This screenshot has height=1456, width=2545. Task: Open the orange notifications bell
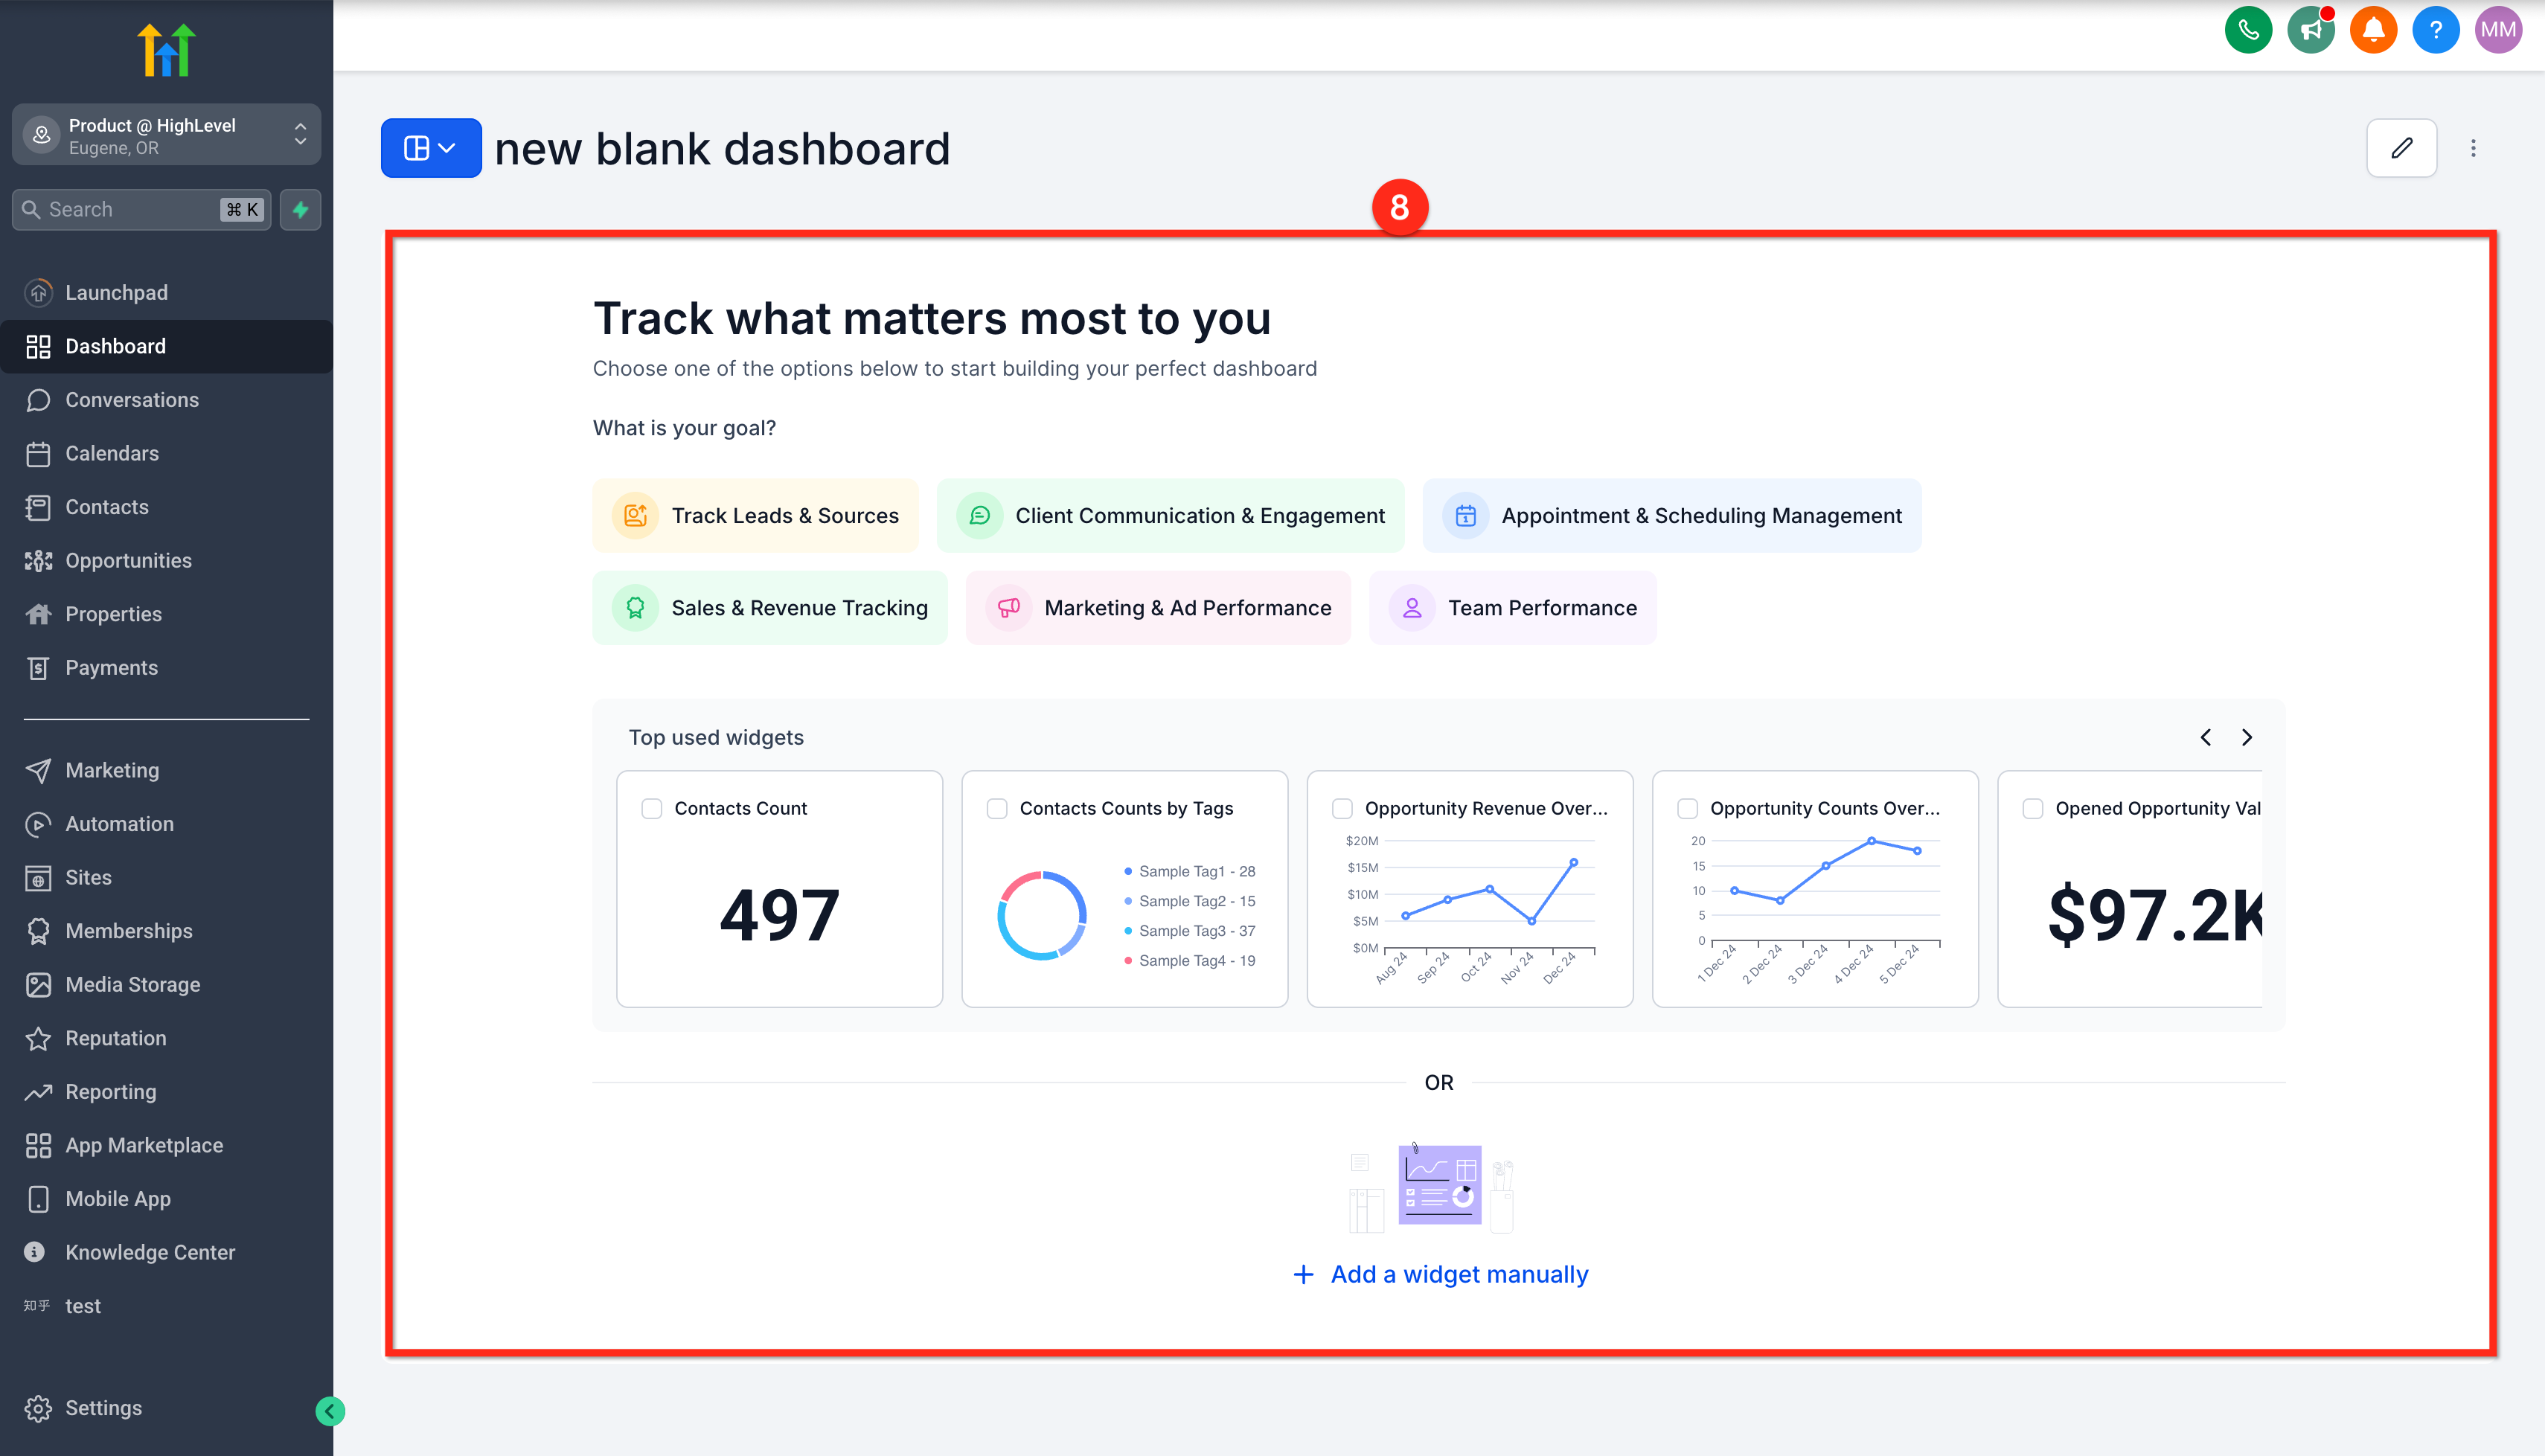click(x=2373, y=30)
